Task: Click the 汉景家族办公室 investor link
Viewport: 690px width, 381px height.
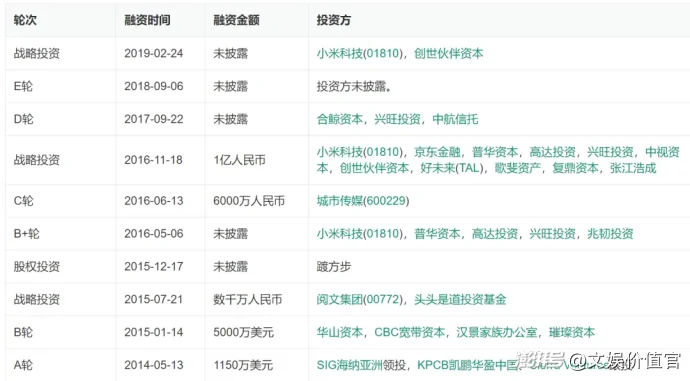Action: click(x=497, y=332)
